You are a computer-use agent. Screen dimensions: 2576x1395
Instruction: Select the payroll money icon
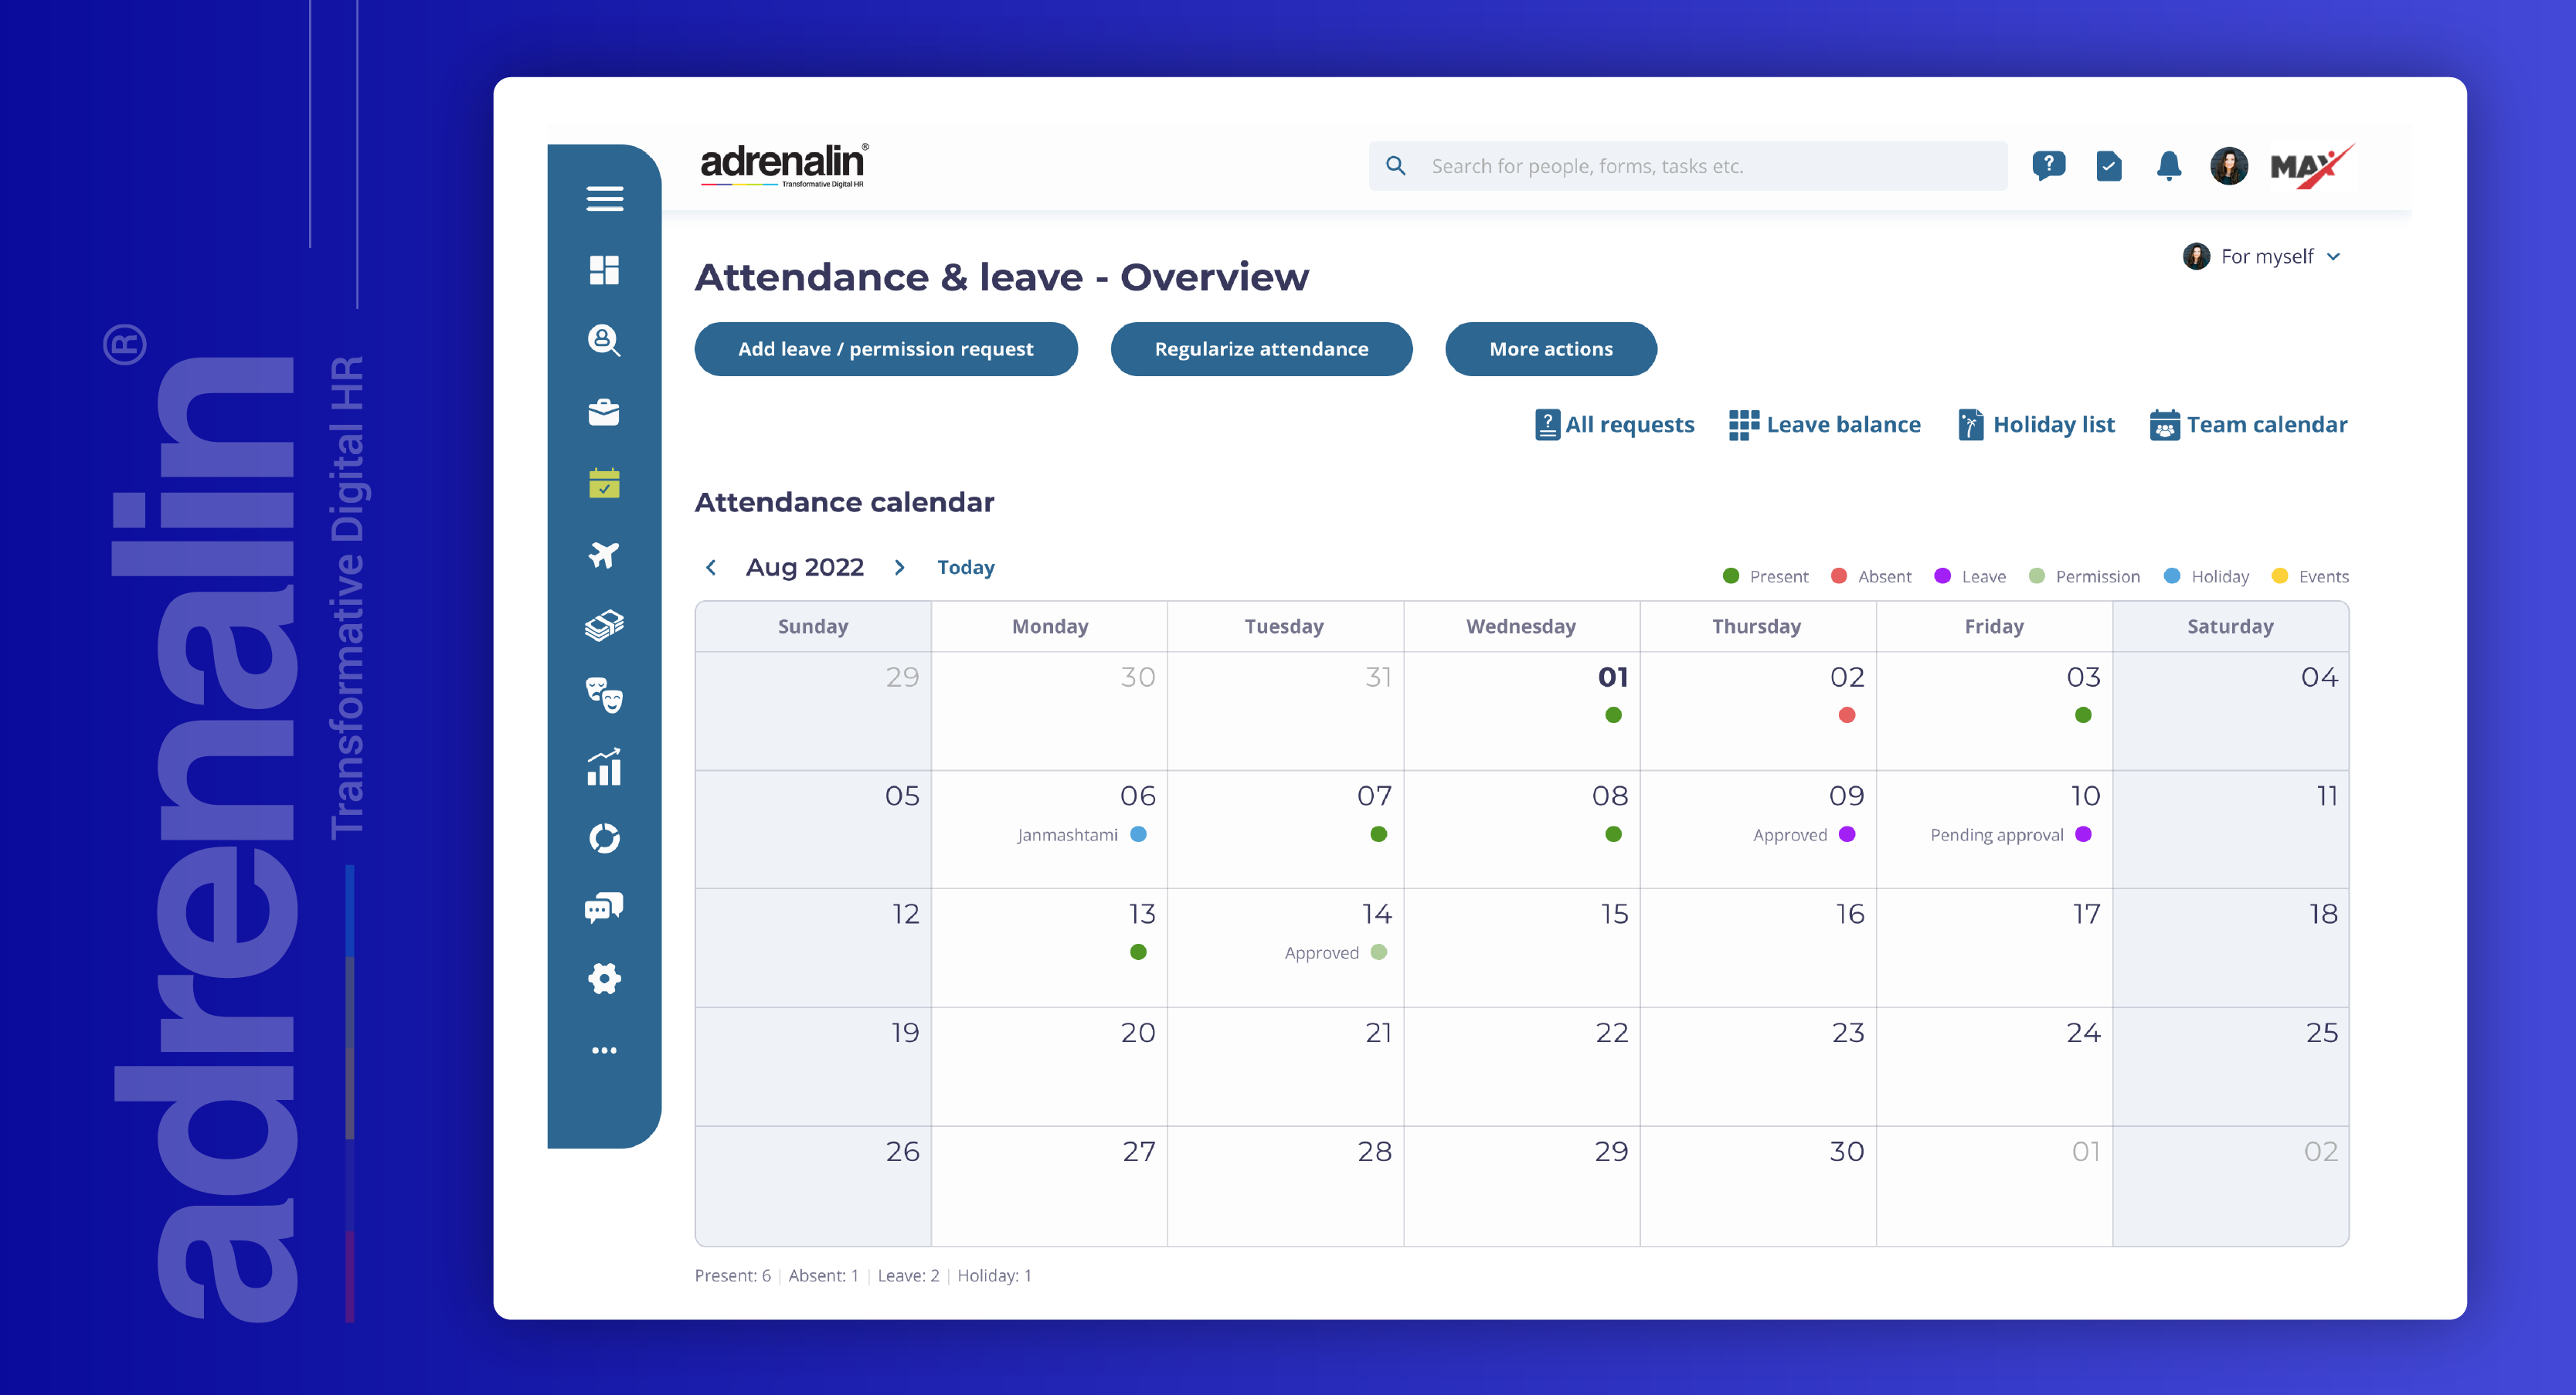click(604, 627)
